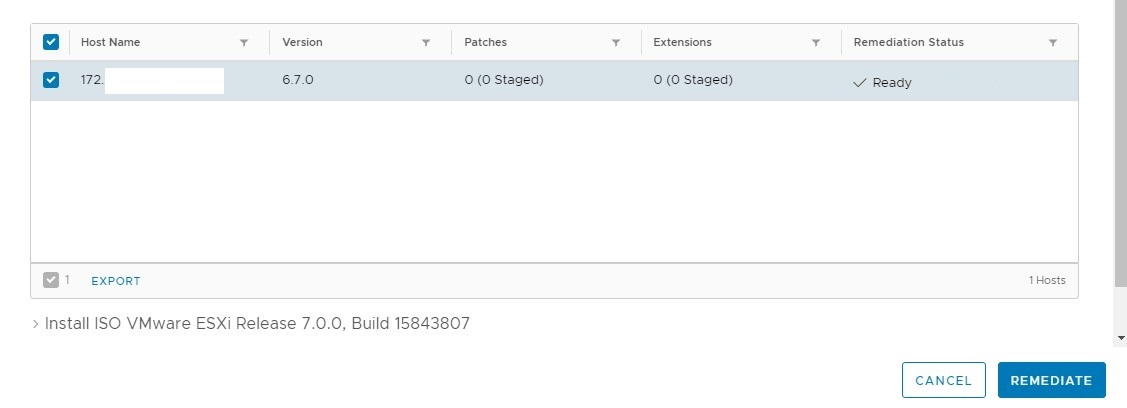Screen dimensions: 1127x408
Task: Select the 6.7.0 version cell
Action: point(298,80)
